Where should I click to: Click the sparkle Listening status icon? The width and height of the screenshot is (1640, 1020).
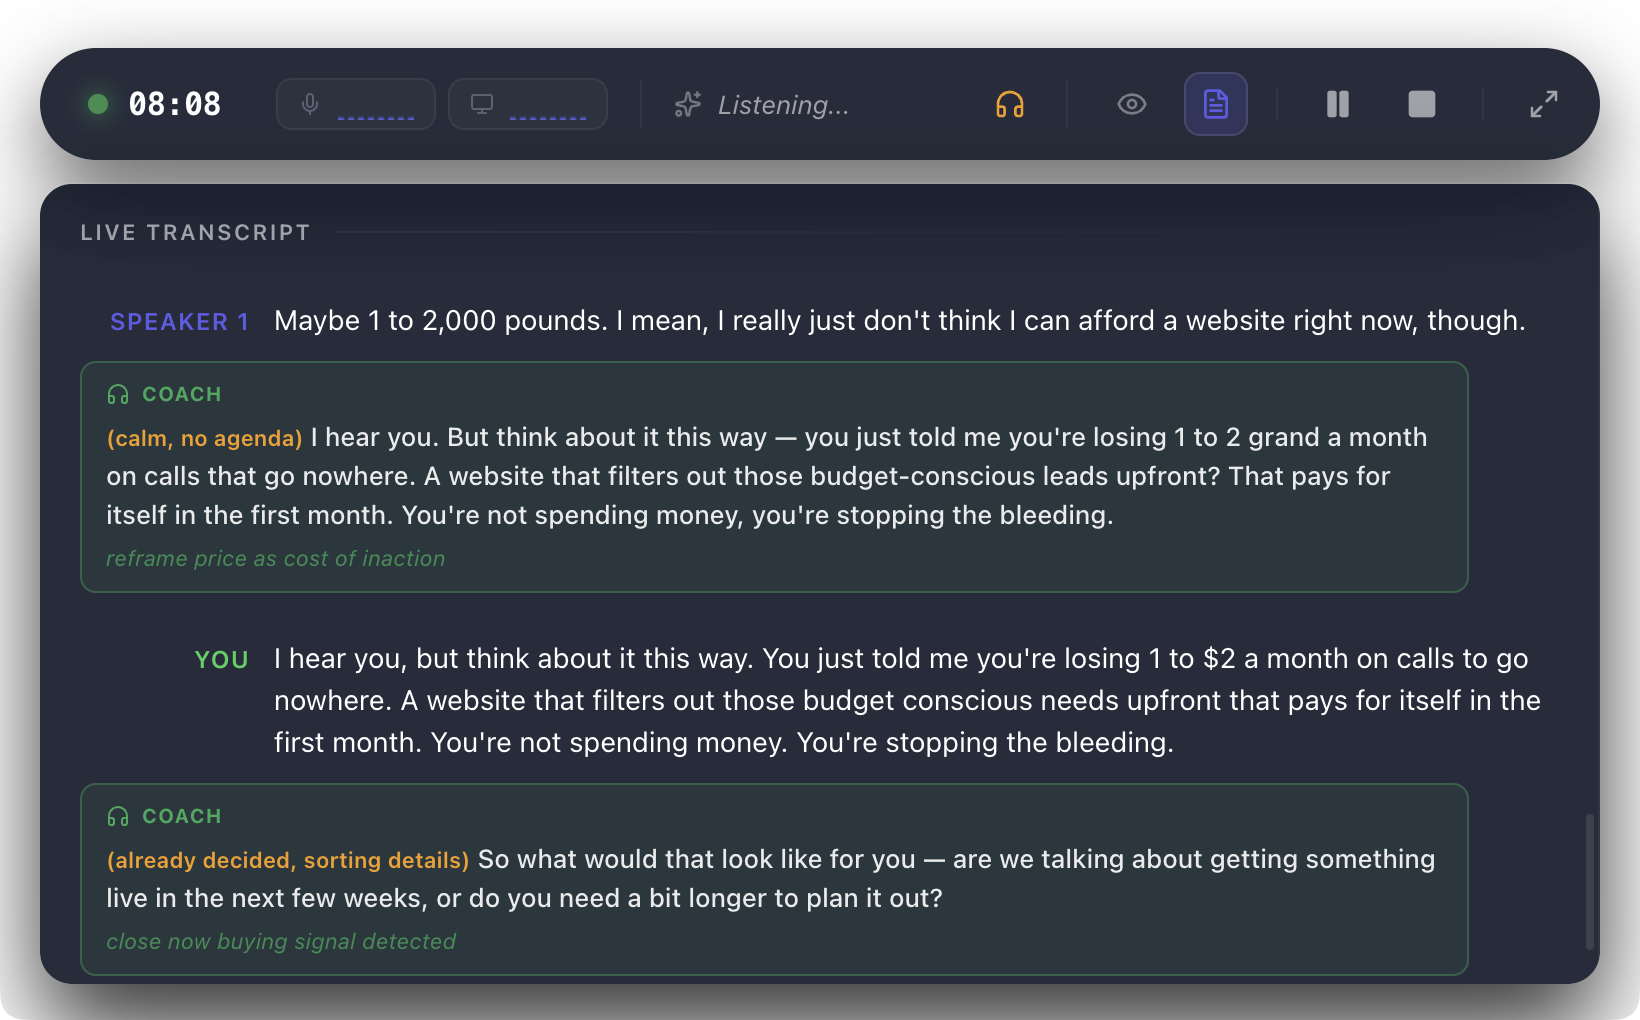(688, 104)
